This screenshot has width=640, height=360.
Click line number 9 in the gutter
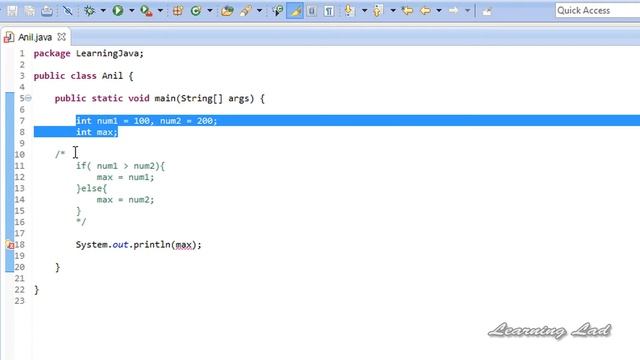[x=22, y=143]
